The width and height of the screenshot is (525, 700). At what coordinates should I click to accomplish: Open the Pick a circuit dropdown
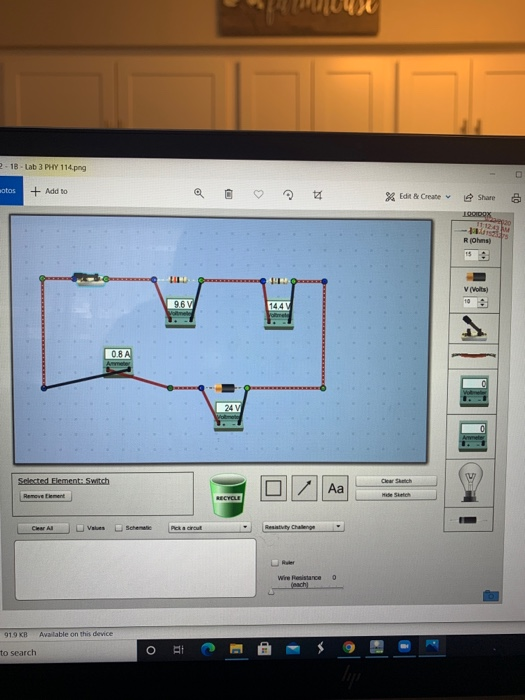coord(209,527)
